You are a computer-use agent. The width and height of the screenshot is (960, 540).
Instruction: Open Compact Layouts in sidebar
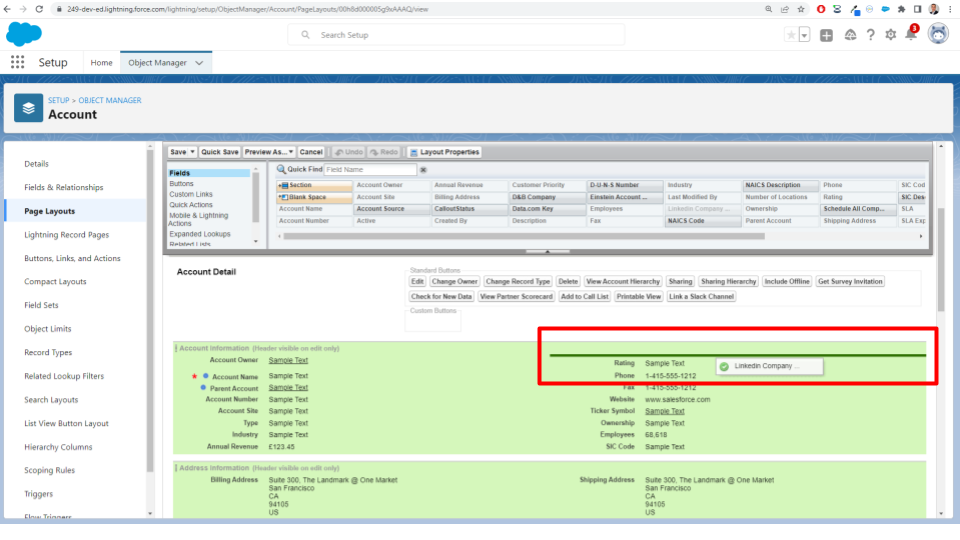coord(55,282)
